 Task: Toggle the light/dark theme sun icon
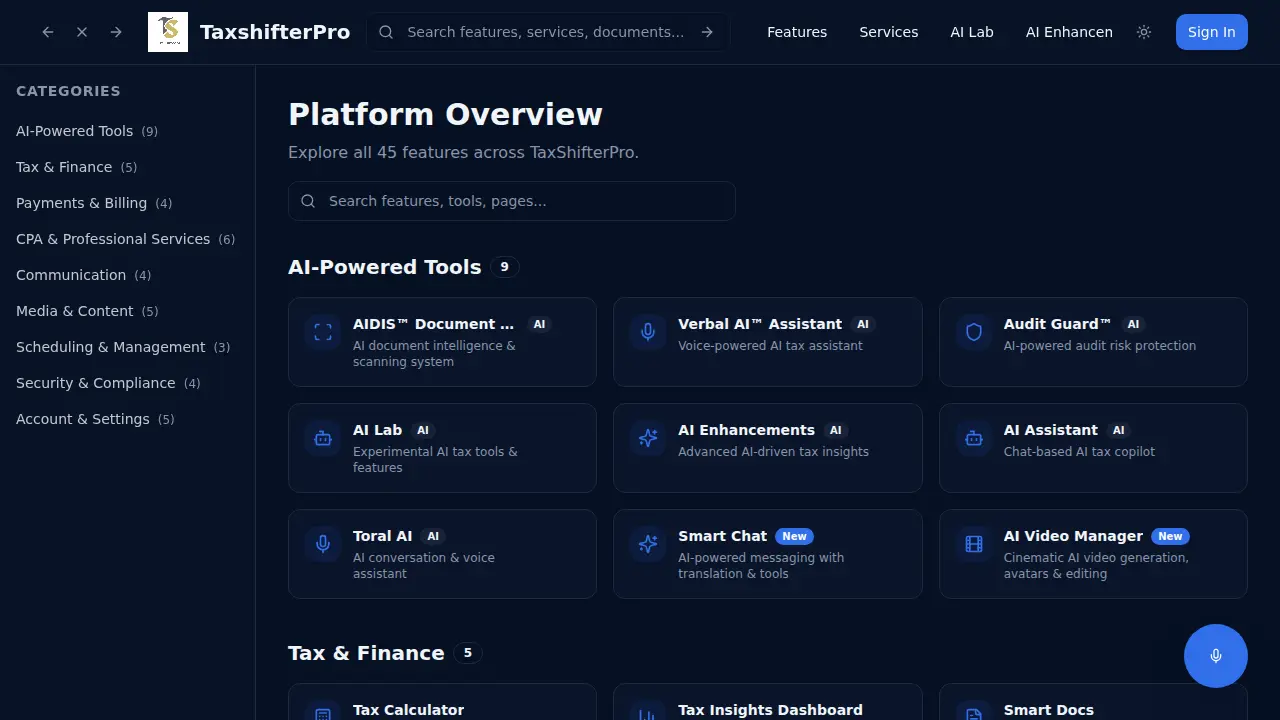[x=1144, y=32]
